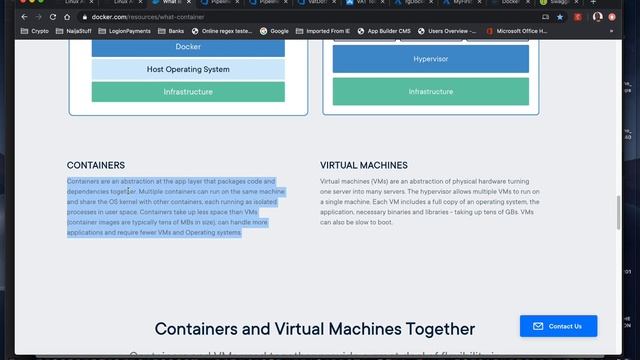This screenshot has width=640, height=360.
Task: Open the App Builder CMS bookmark
Action: 384,31
